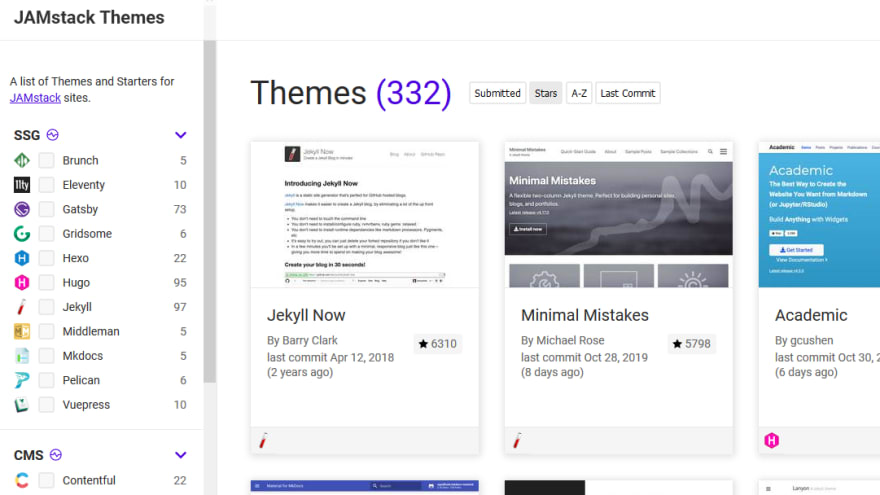This screenshot has height=495, width=880.
Task: Click the Hexo logo icon
Action: pos(22,258)
